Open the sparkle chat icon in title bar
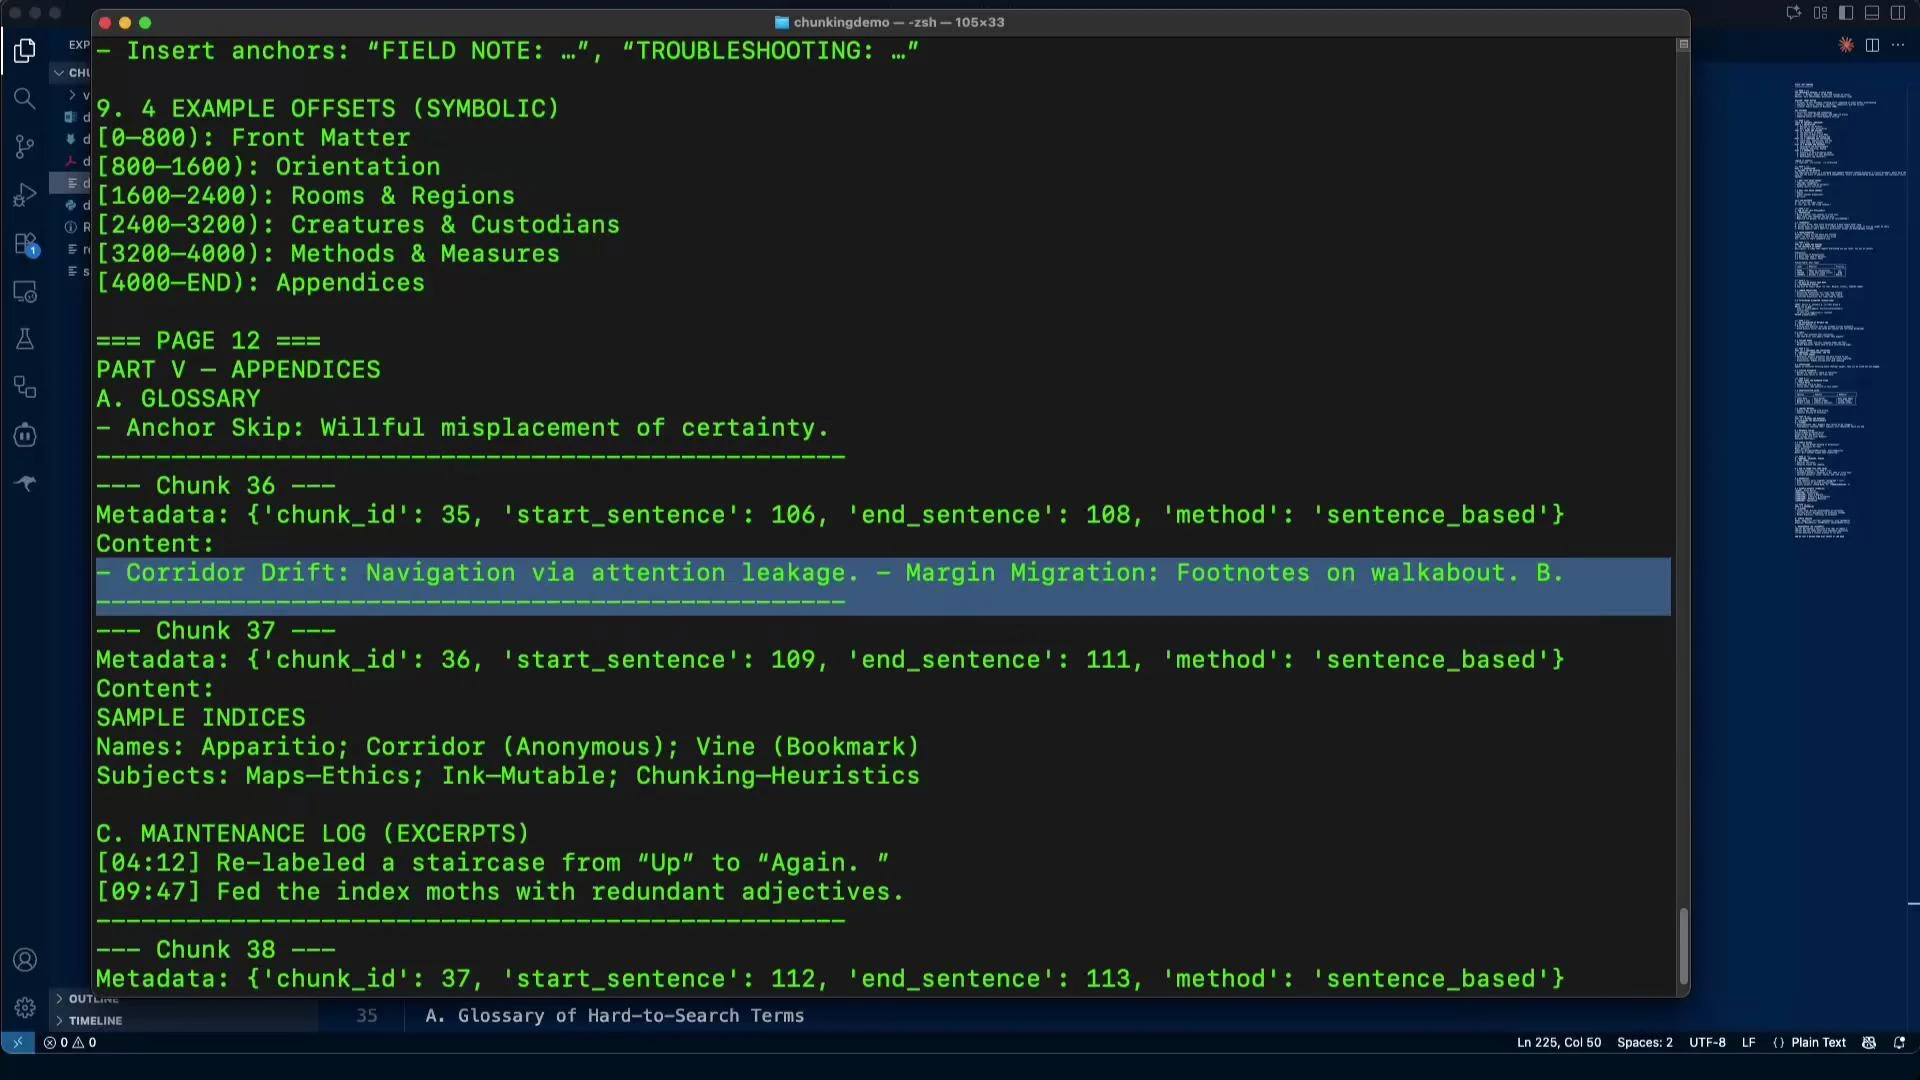Viewport: 1920px width, 1080px height. pyautogui.click(x=1794, y=13)
